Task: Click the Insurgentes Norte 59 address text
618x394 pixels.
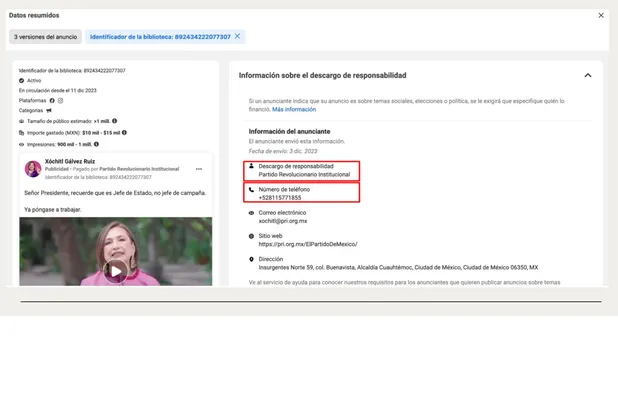Action: (x=398, y=268)
